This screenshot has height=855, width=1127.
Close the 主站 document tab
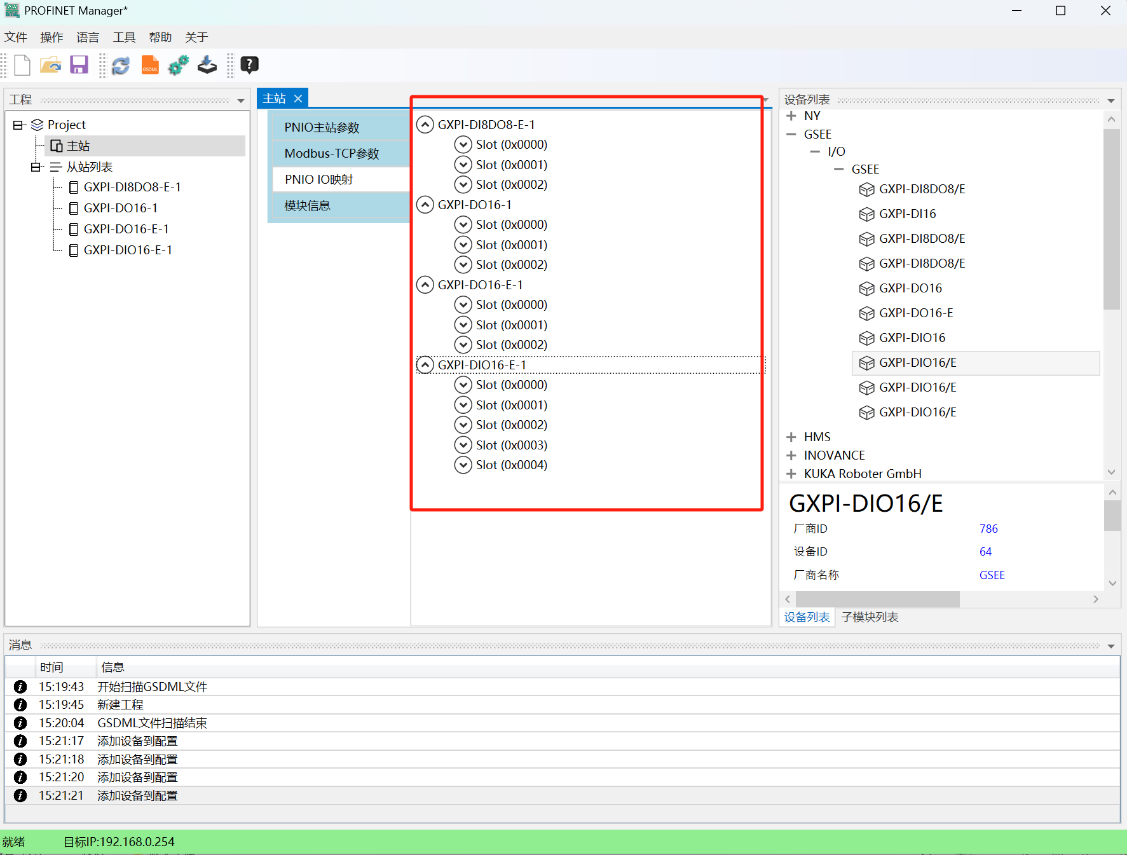(298, 98)
